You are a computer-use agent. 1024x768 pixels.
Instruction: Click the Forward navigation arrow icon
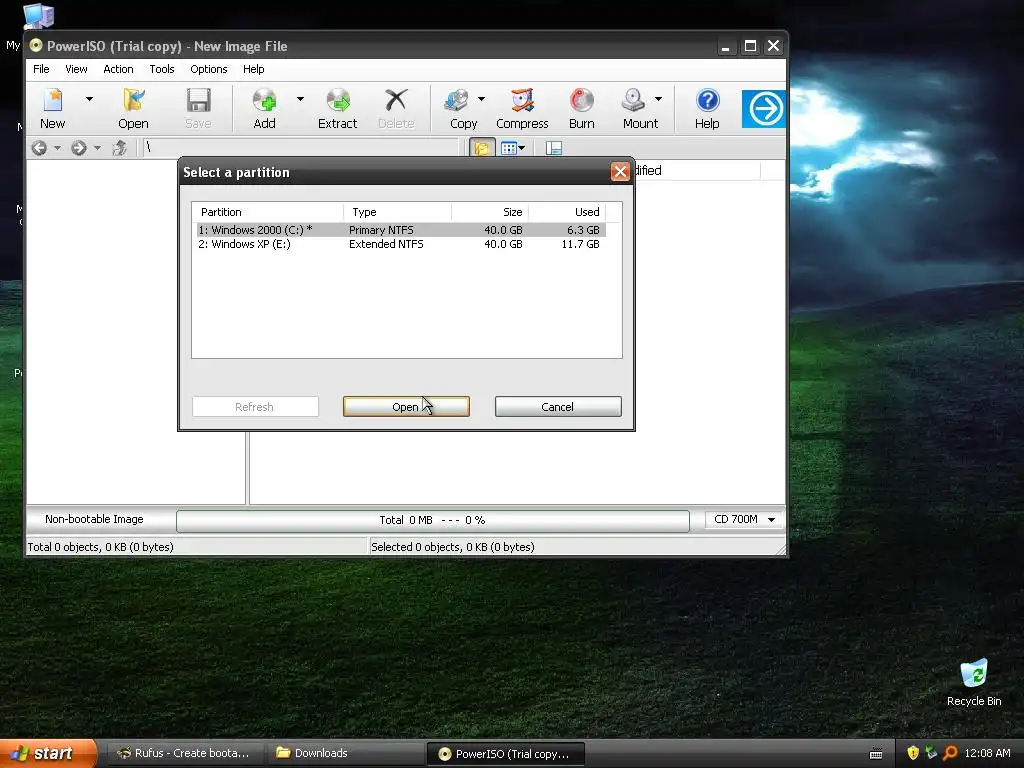(x=79, y=148)
